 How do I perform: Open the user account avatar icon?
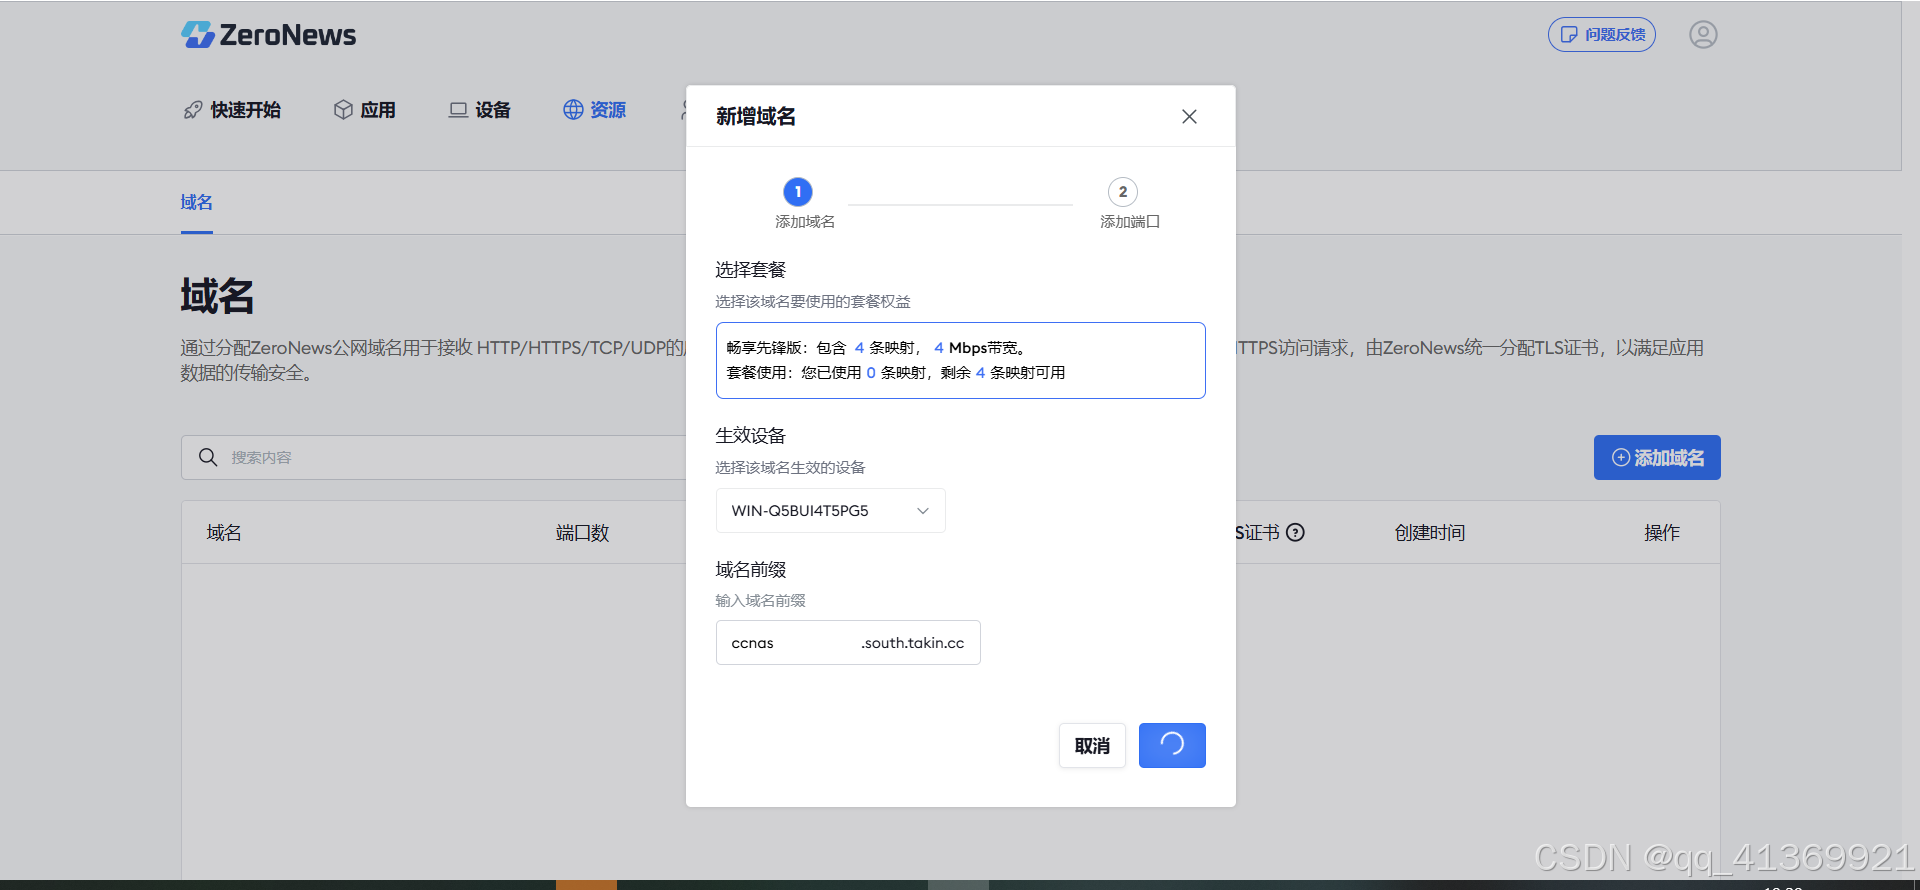[1703, 35]
